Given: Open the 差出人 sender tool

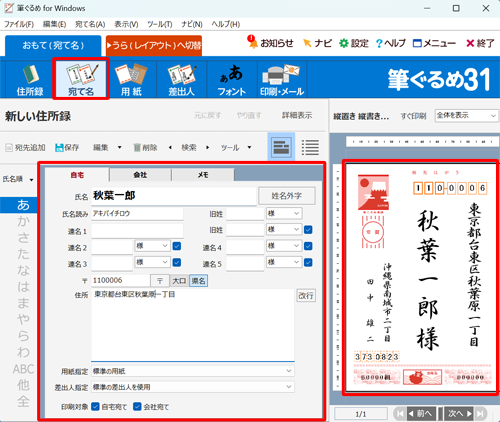Looking at the screenshot, I should 182,79.
